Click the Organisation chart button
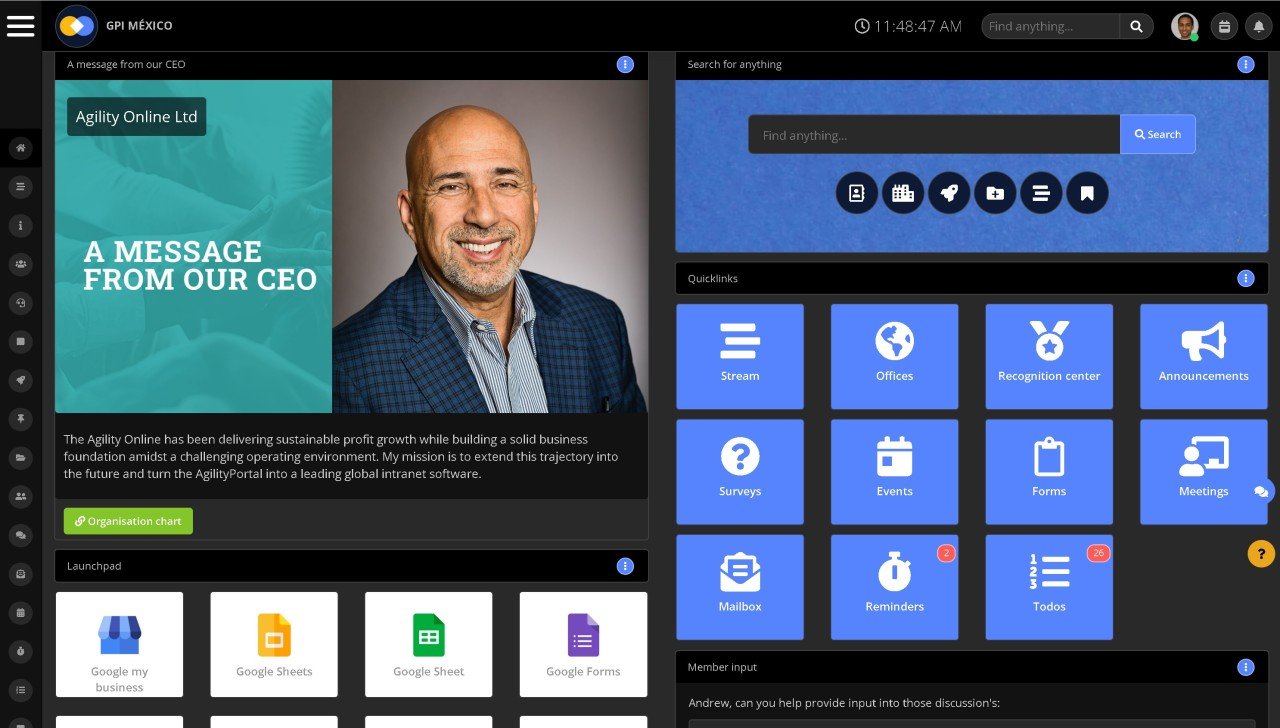This screenshot has width=1280, height=728. point(127,520)
